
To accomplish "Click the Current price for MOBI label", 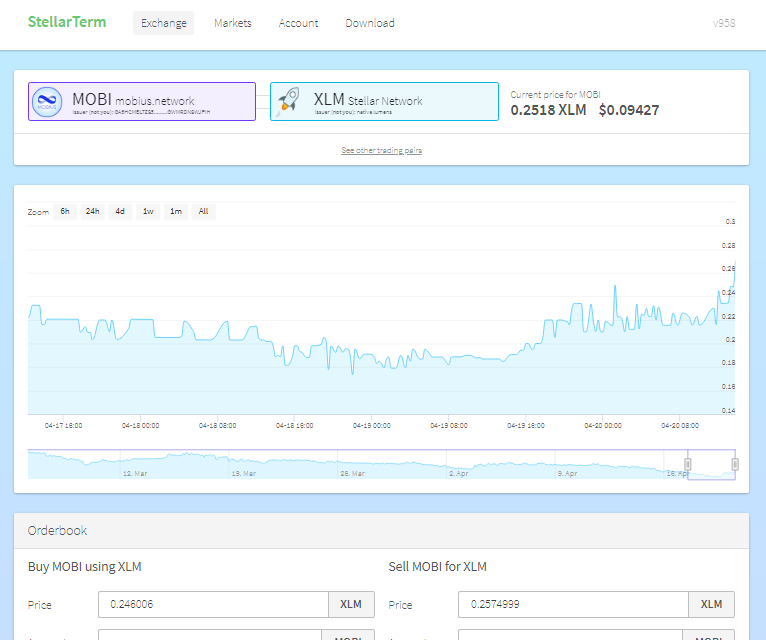I will pos(555,95).
